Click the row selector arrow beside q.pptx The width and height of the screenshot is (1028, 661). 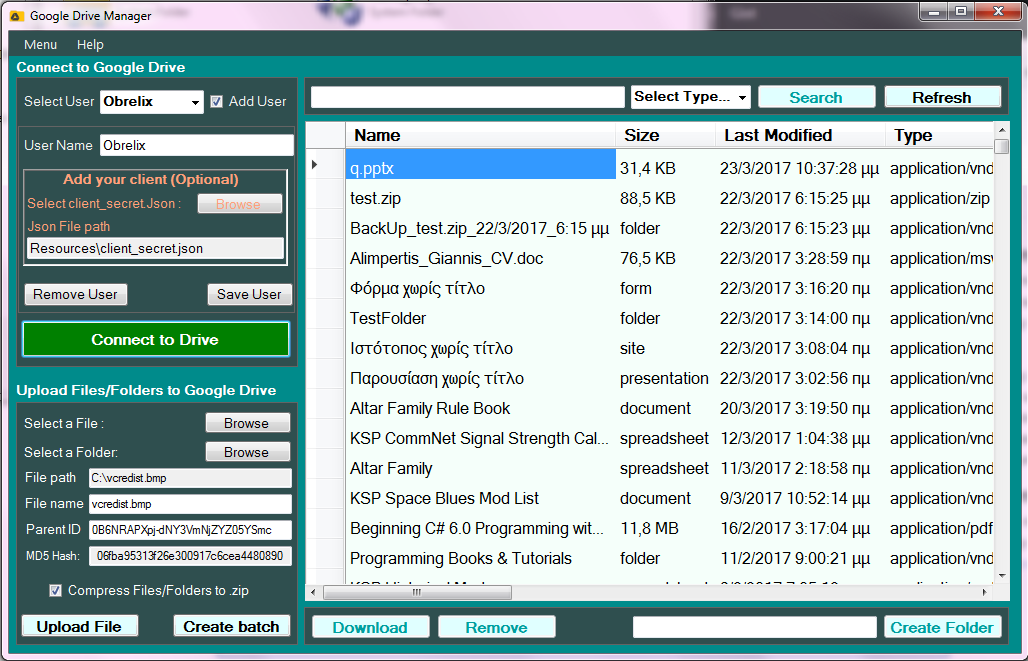click(315, 165)
